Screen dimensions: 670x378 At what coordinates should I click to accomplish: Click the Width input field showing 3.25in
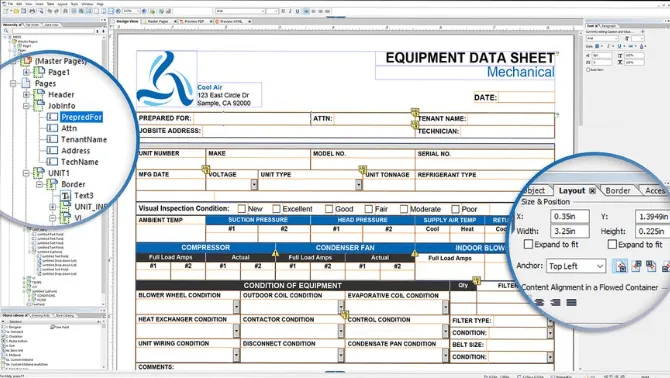tap(570, 231)
